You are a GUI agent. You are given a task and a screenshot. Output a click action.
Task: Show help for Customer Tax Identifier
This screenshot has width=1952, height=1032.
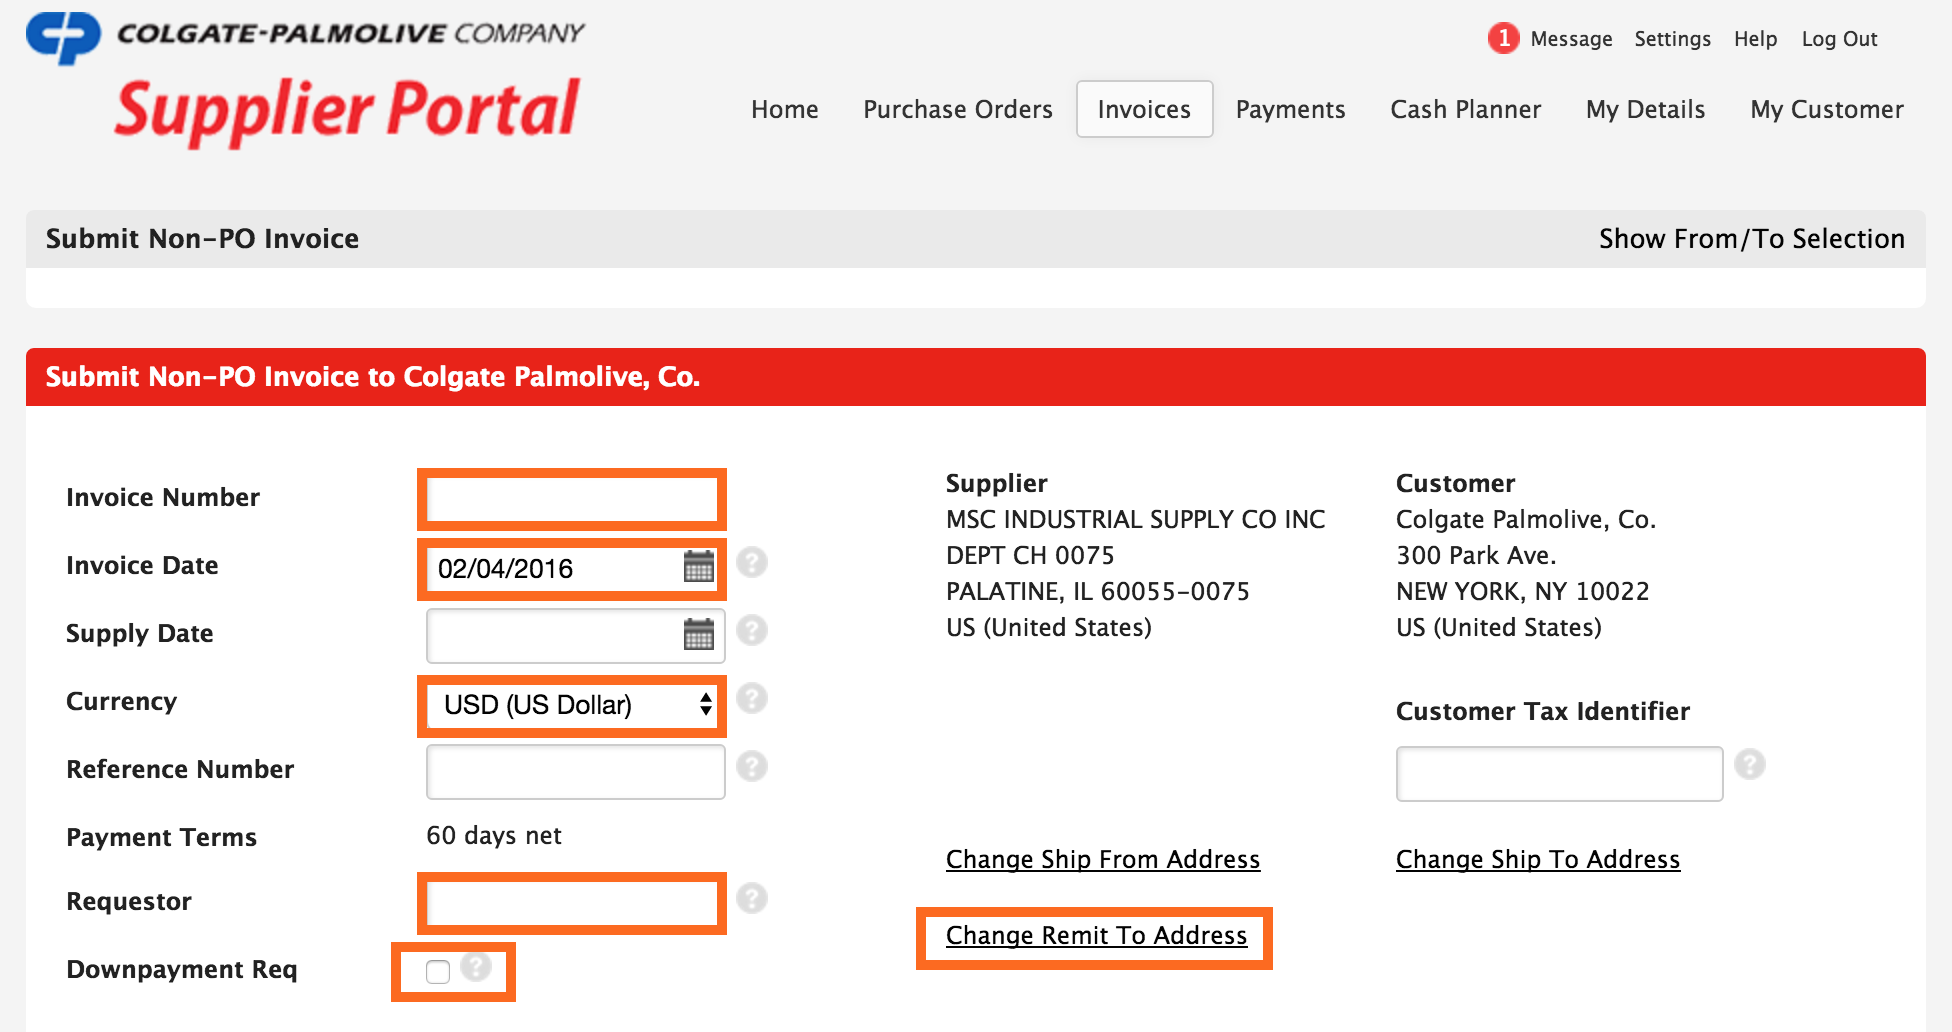pyautogui.click(x=1750, y=764)
